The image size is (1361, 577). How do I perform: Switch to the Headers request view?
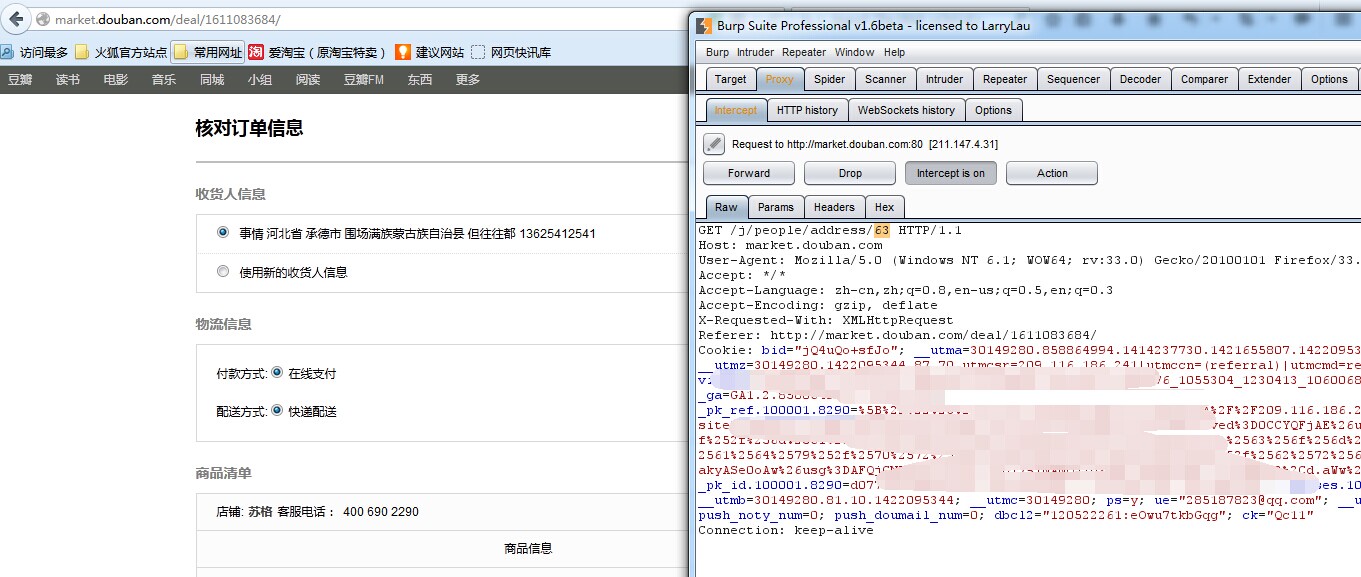tap(834, 207)
